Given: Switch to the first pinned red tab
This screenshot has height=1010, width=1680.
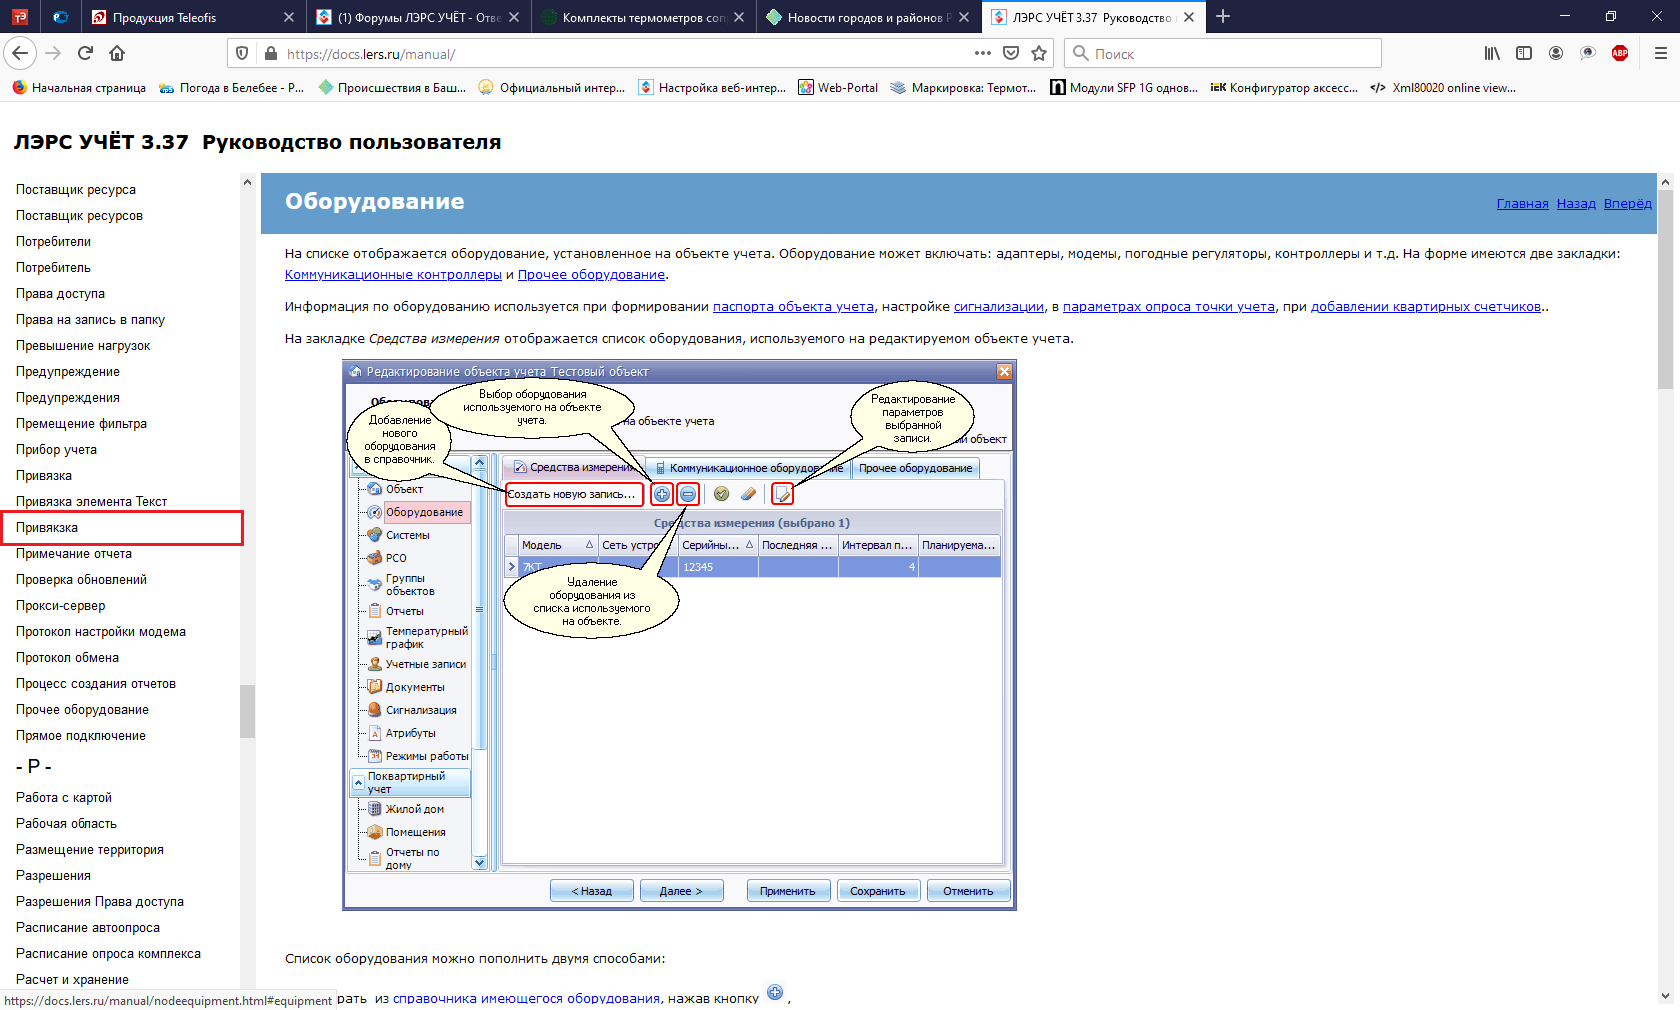Looking at the screenshot, I should tap(20, 17).
